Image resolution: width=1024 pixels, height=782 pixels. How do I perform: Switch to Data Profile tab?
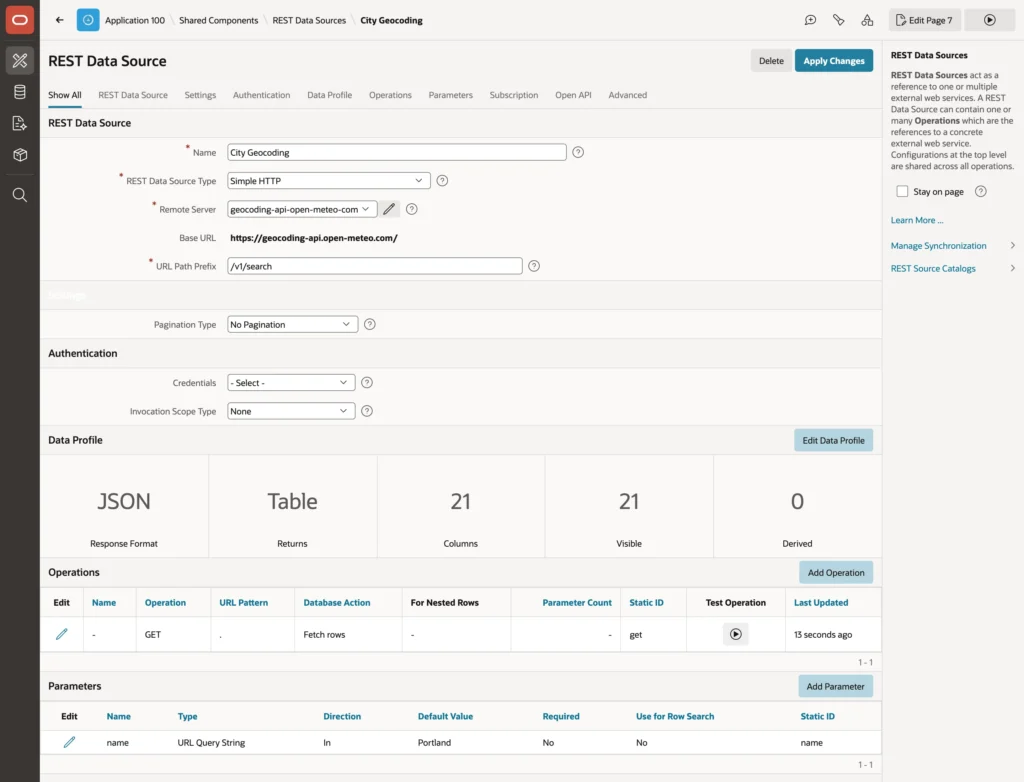point(329,95)
